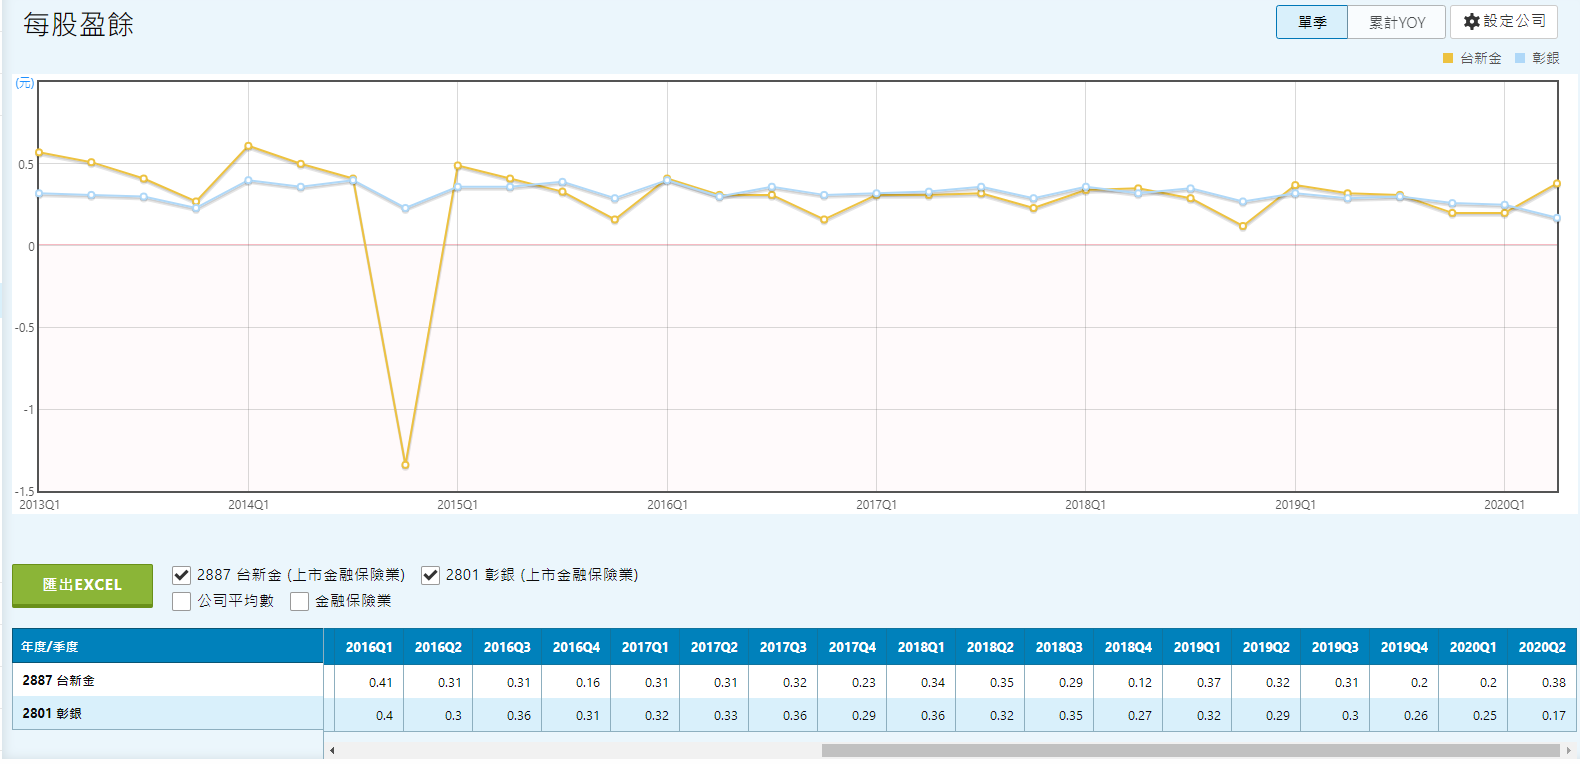Switch to the 單季 tab
This screenshot has height=764, width=1580.
point(1312,22)
